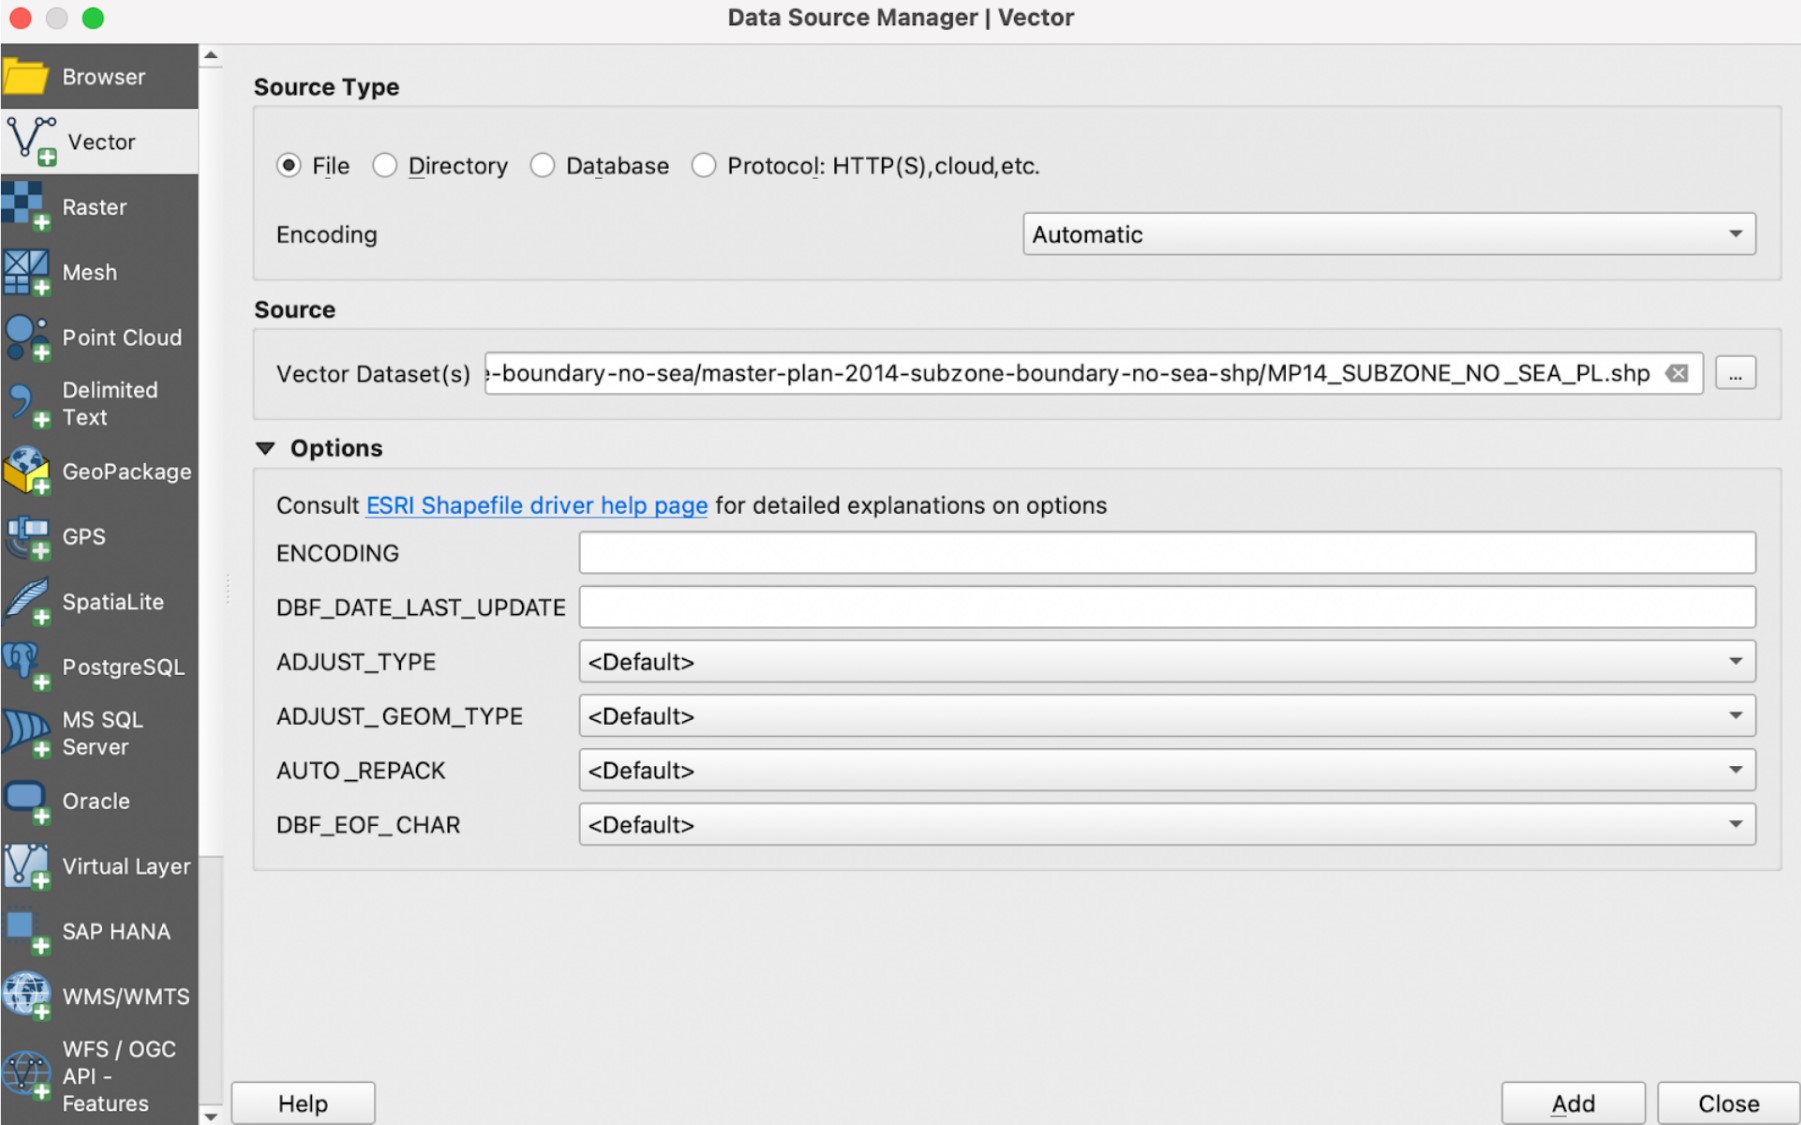
Task: Expand the ADJUST_TYPE dropdown
Action: point(1166,662)
